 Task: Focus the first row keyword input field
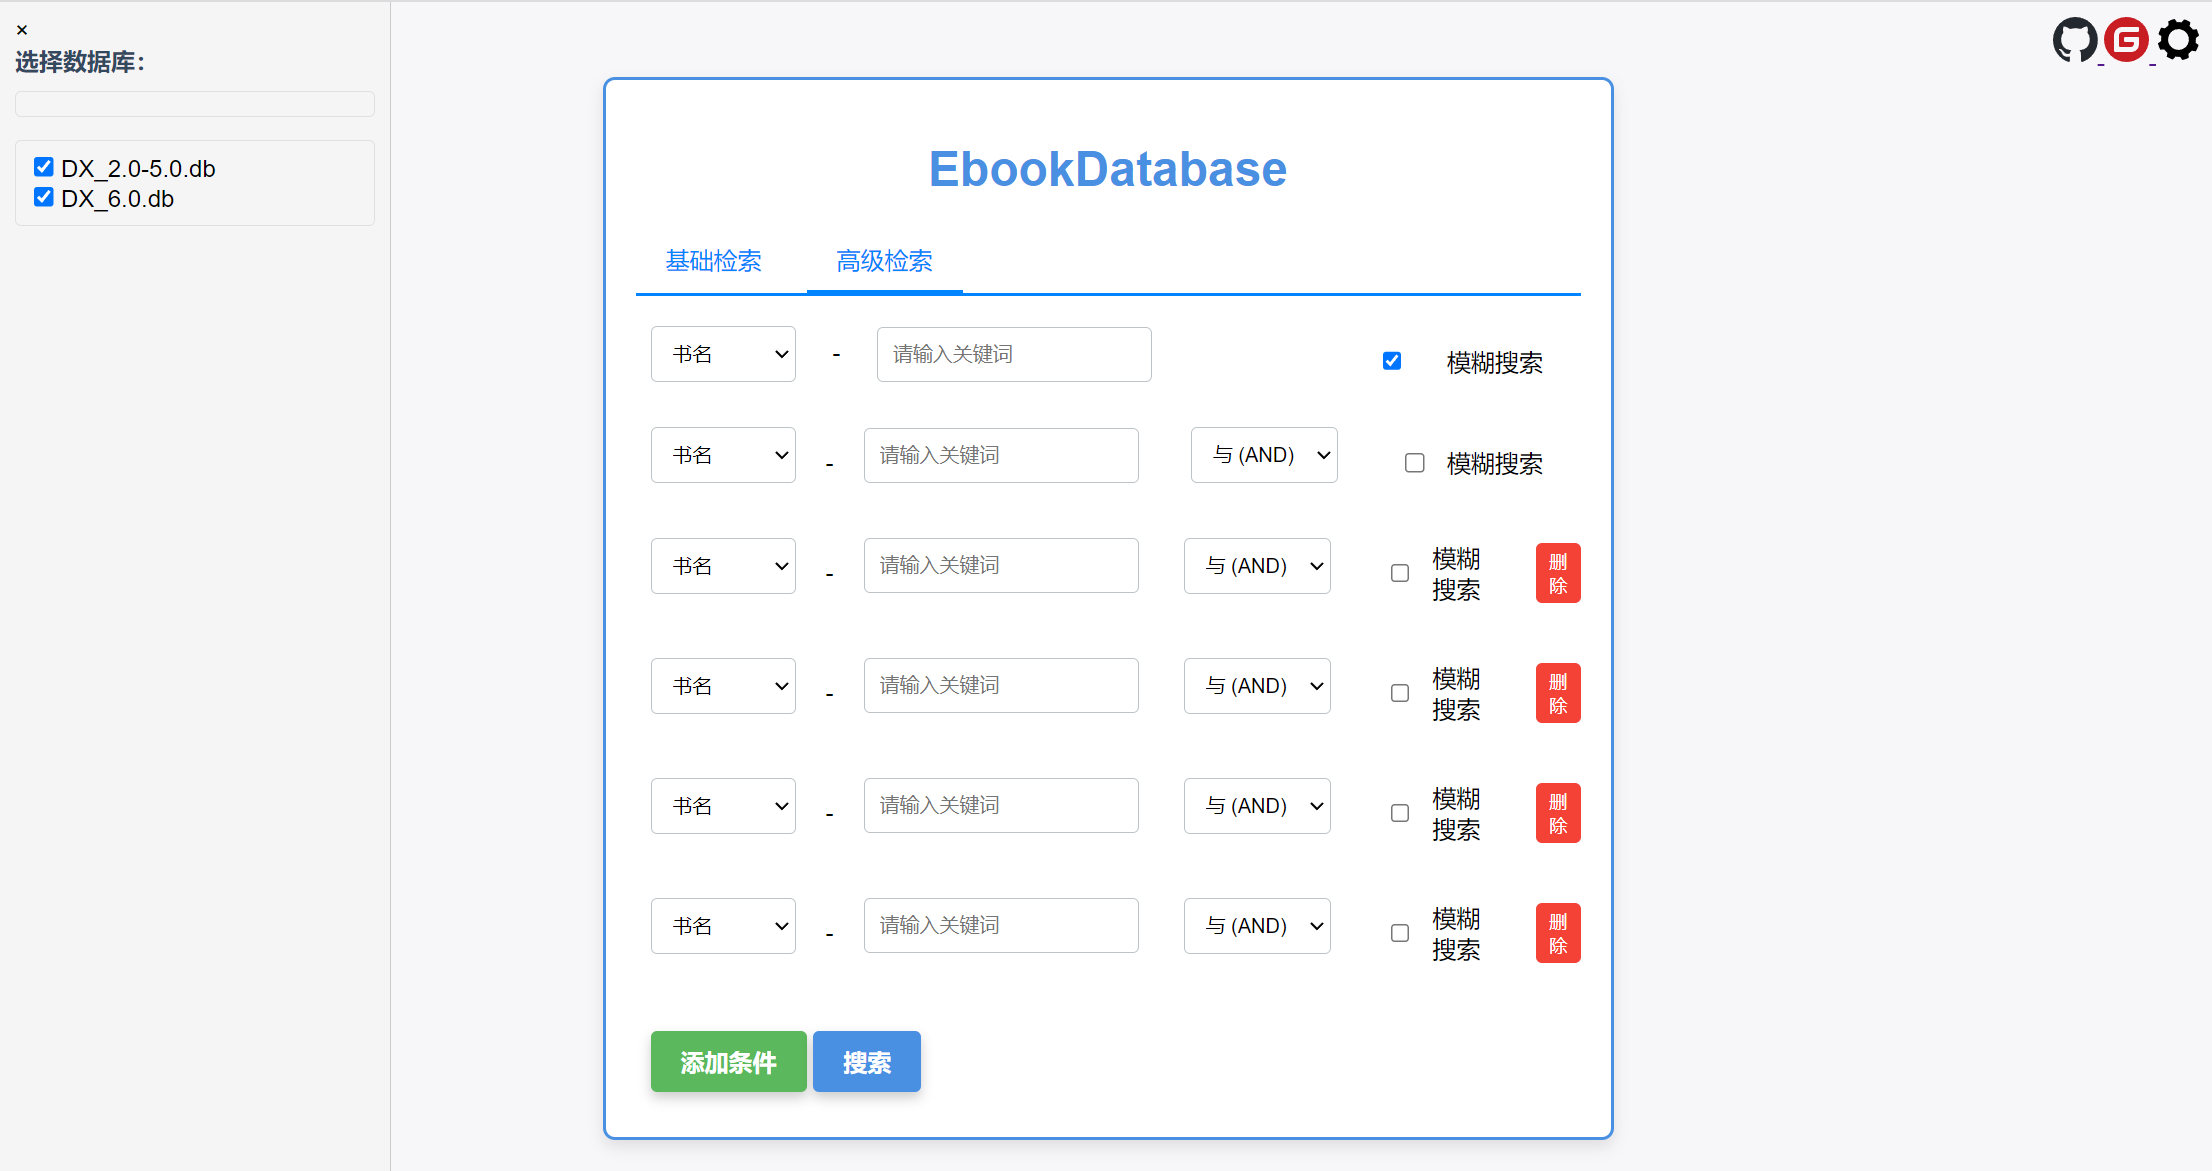coord(1014,354)
